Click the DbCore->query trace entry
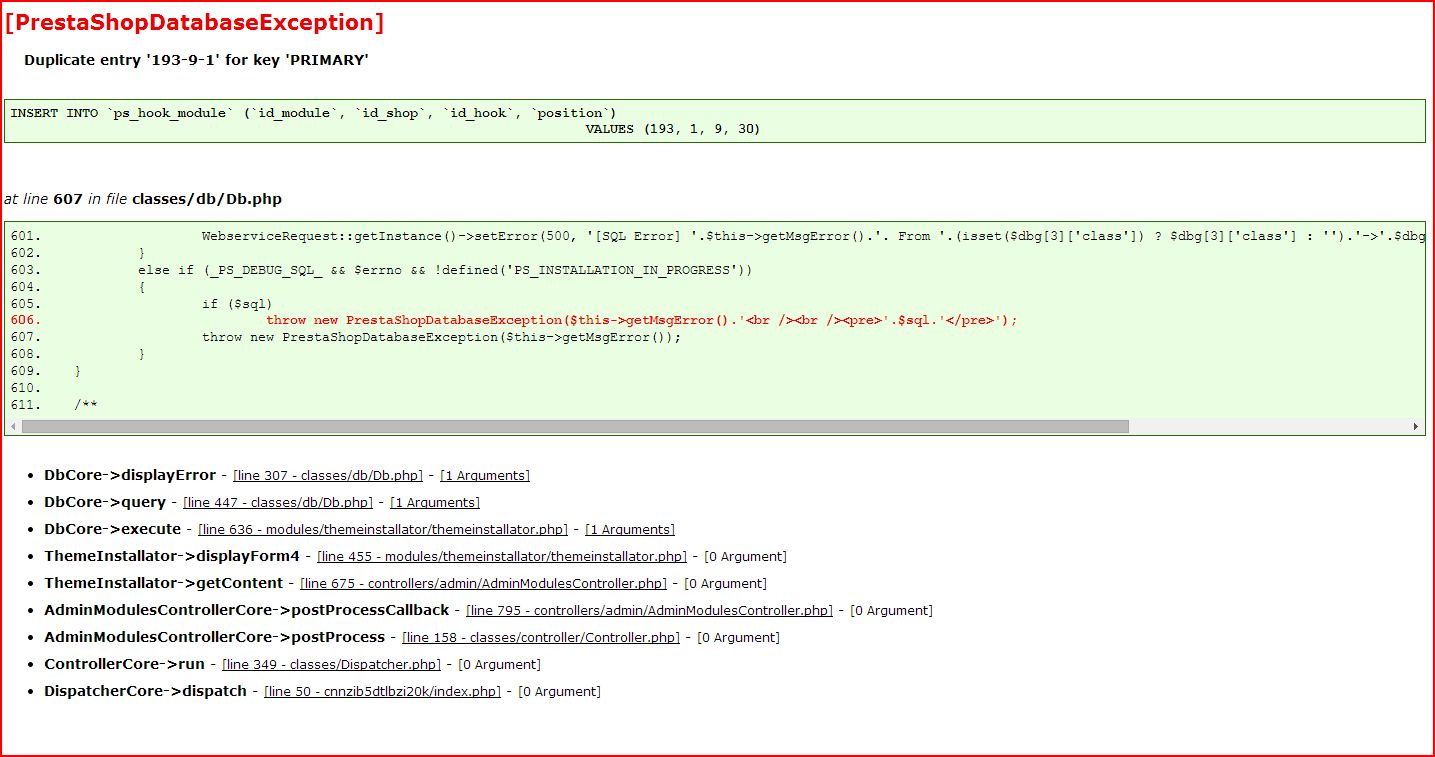 pos(105,503)
